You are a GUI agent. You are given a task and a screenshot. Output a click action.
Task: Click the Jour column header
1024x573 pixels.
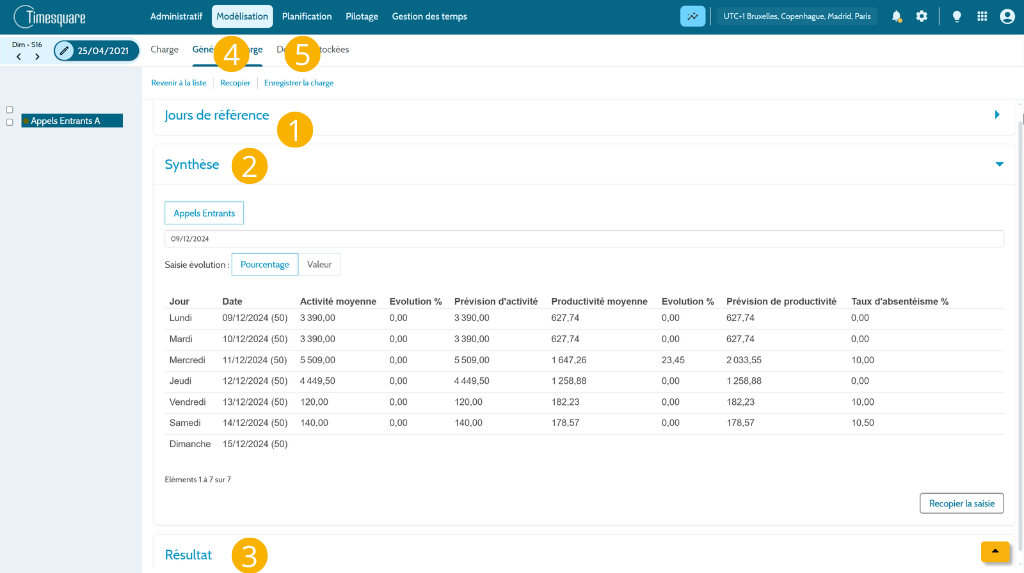[x=180, y=301]
